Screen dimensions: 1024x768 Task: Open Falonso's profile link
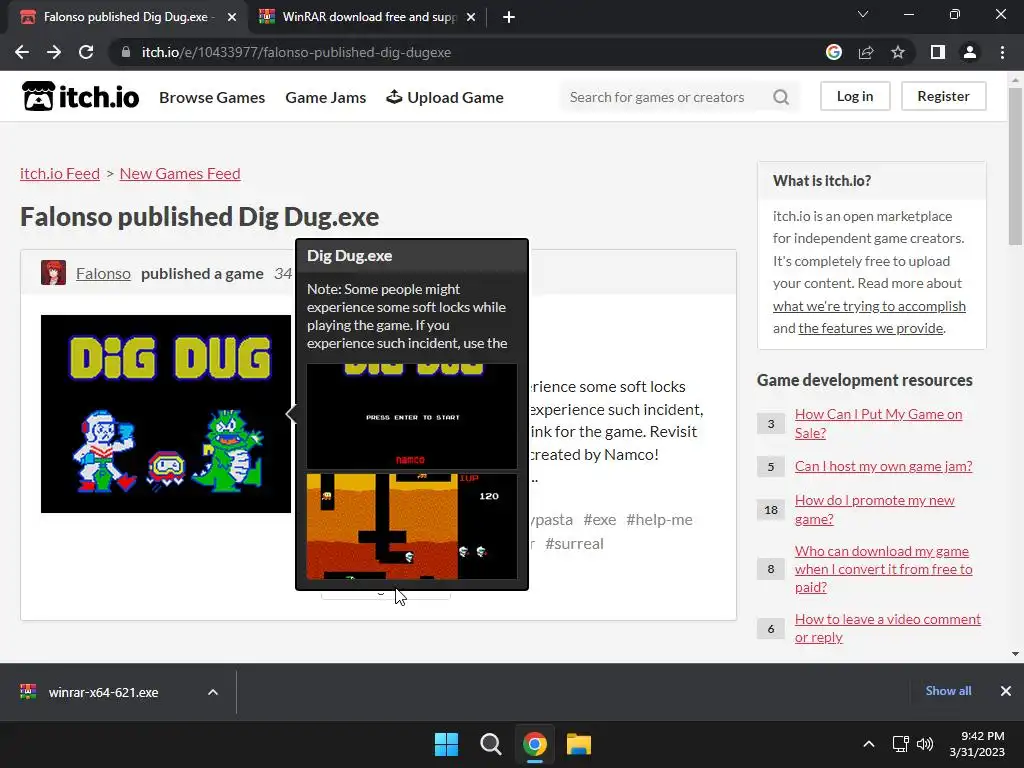coord(103,274)
